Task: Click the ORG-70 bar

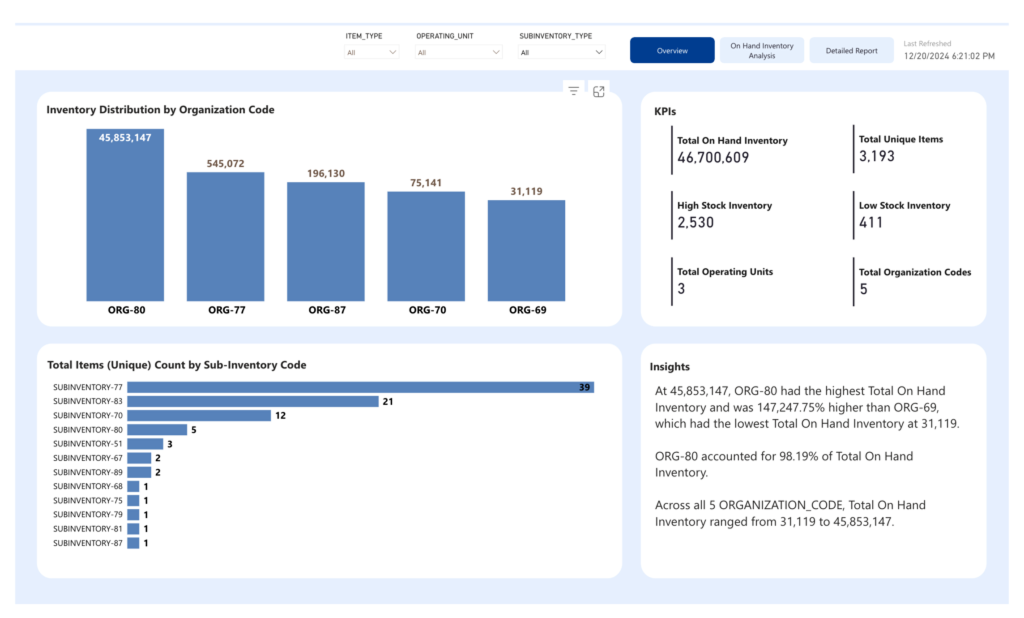Action: click(426, 246)
